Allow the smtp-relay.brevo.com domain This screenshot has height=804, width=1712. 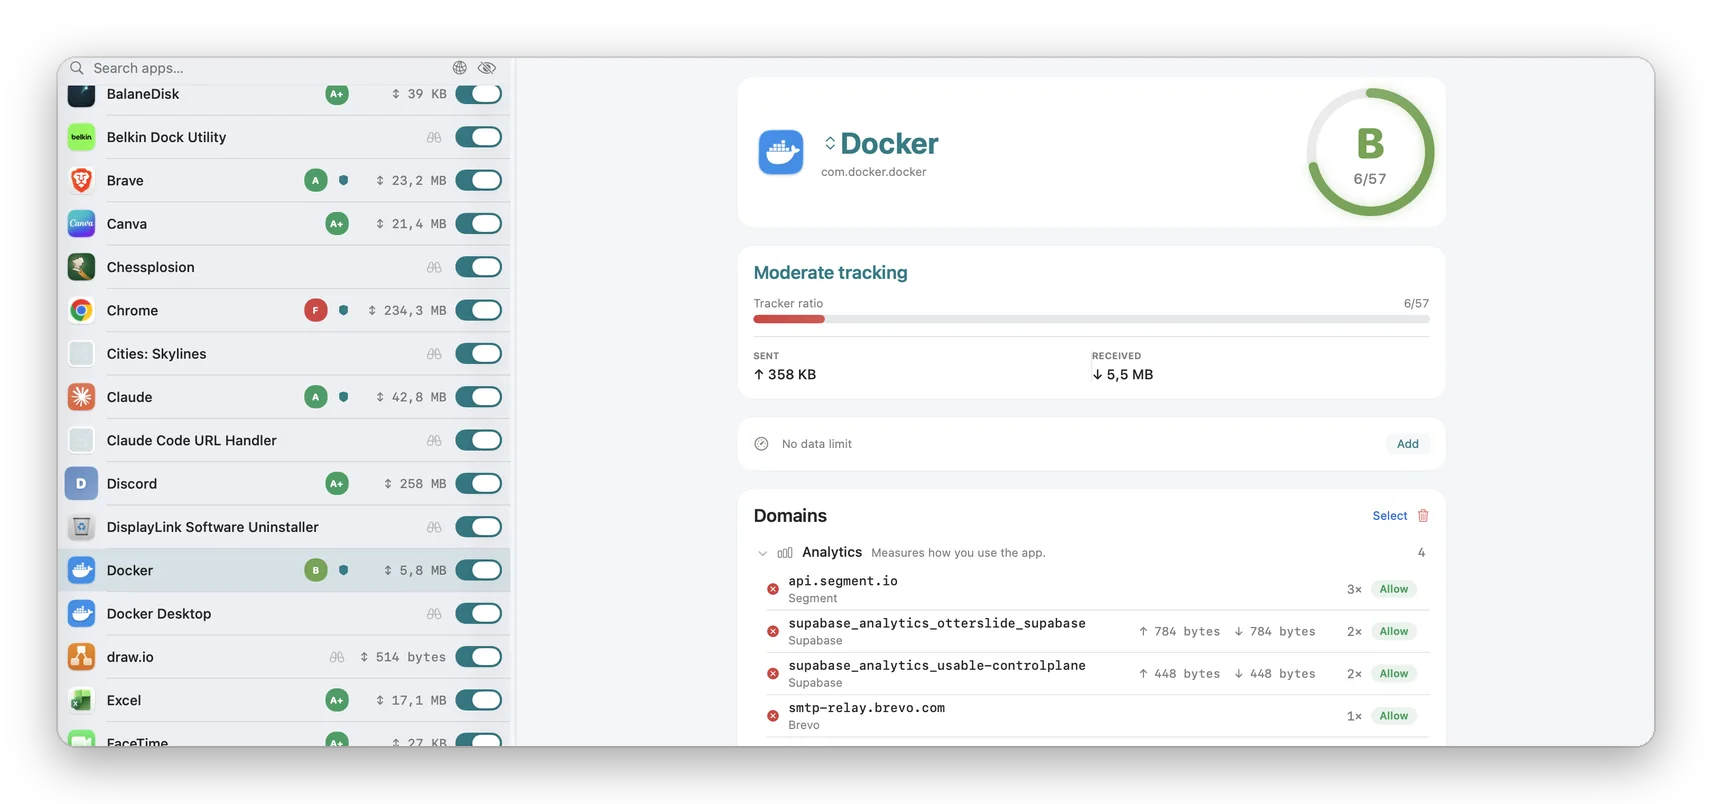tap(1394, 716)
